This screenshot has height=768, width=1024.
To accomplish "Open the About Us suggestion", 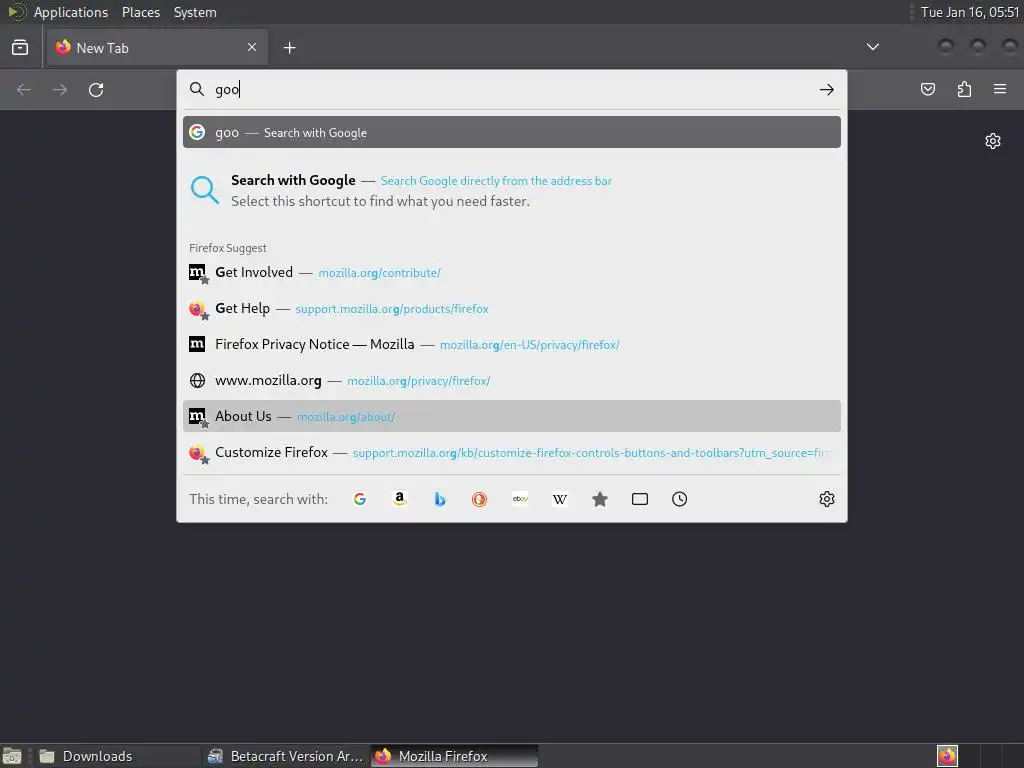I will click(512, 416).
